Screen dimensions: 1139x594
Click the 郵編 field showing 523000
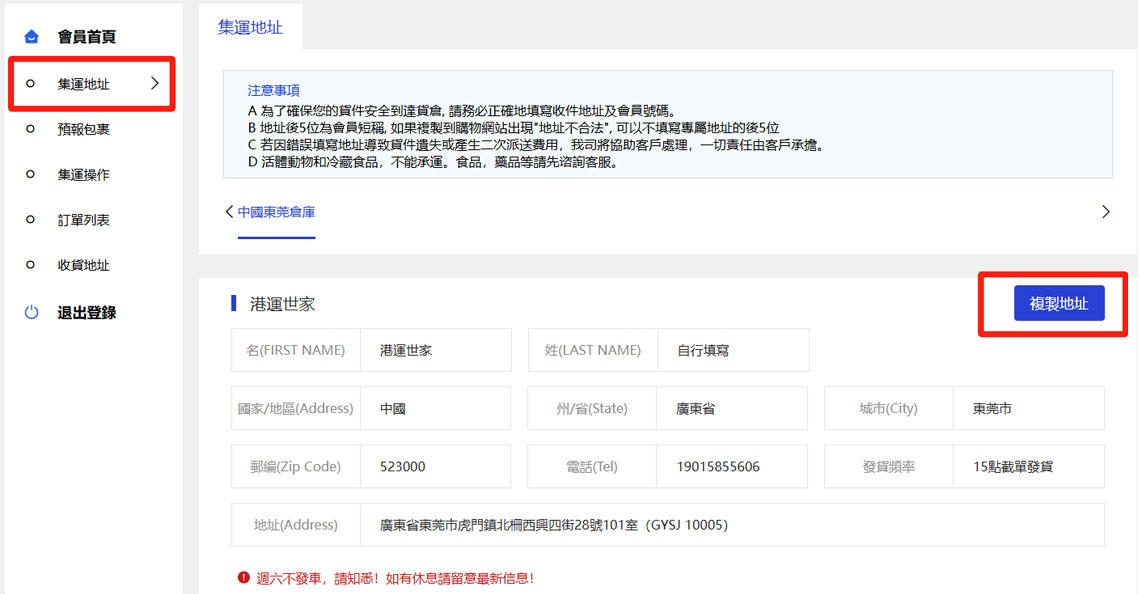434,467
